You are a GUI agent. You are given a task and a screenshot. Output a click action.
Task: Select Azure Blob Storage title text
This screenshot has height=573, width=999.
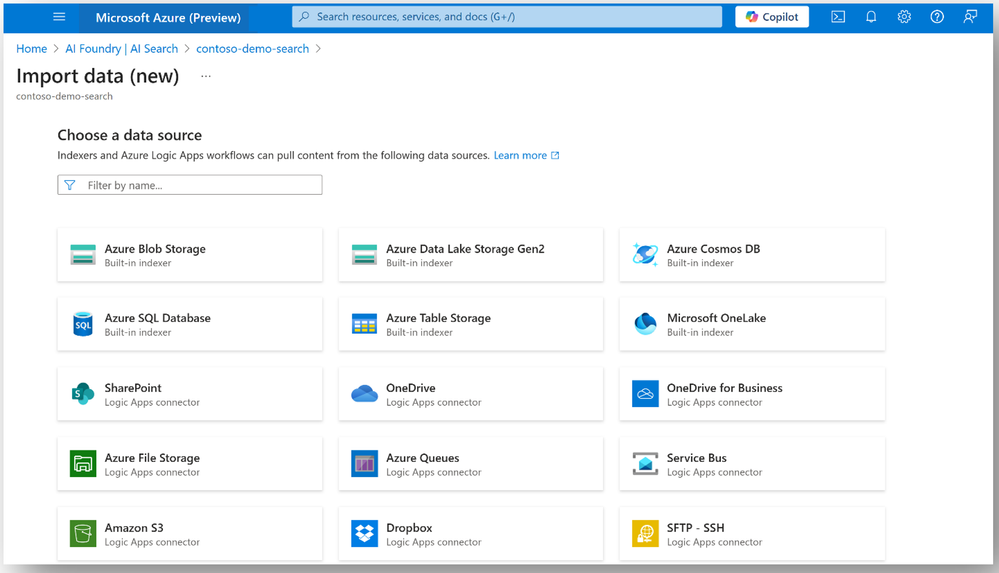[x=155, y=249]
